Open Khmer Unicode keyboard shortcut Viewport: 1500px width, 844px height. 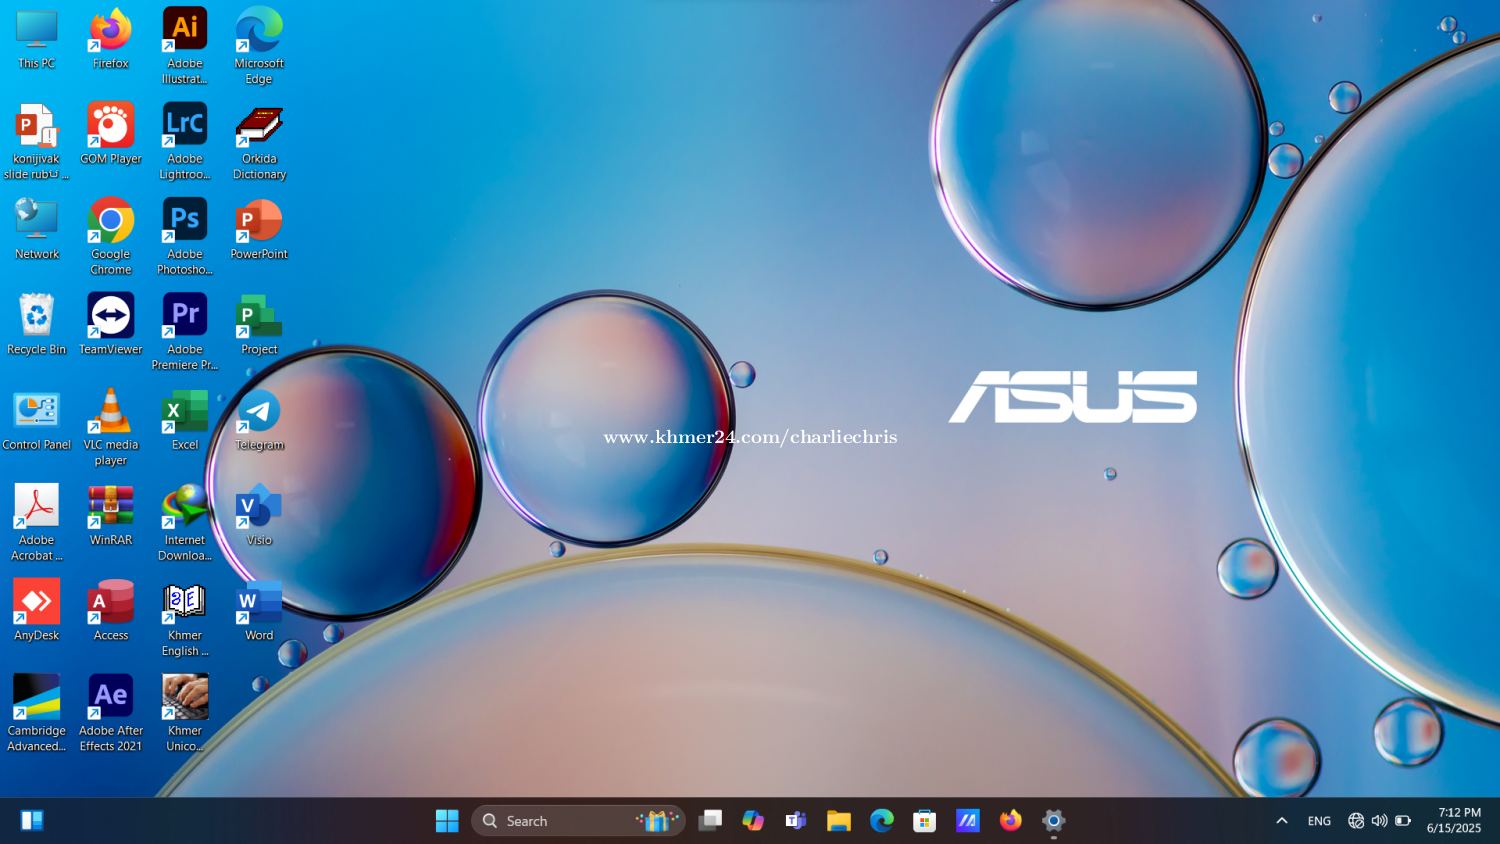pos(185,713)
